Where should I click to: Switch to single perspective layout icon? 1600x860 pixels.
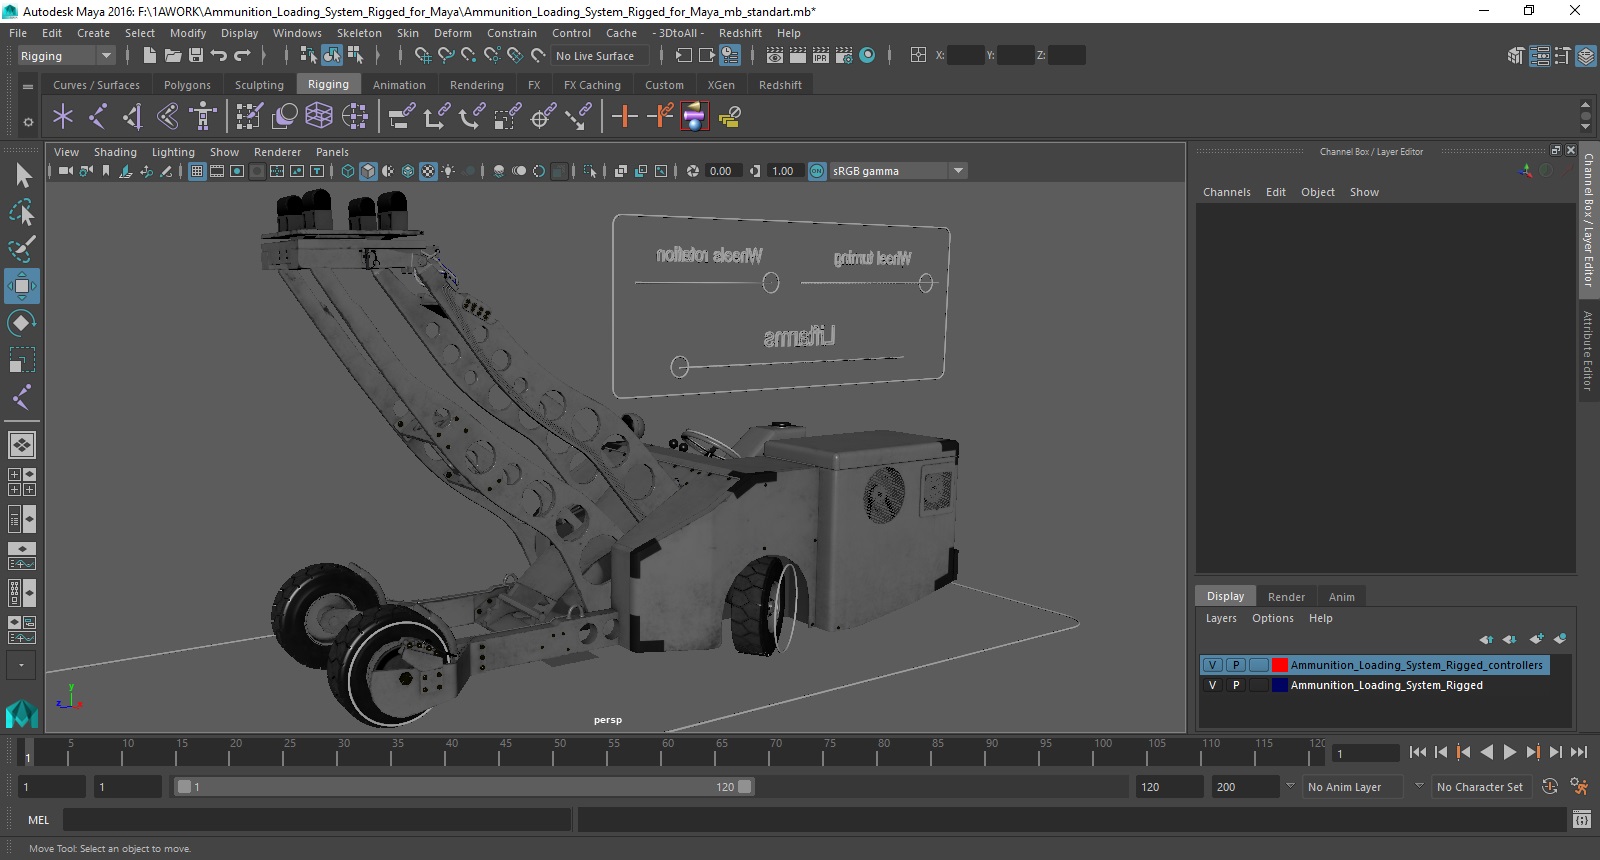coord(22,445)
